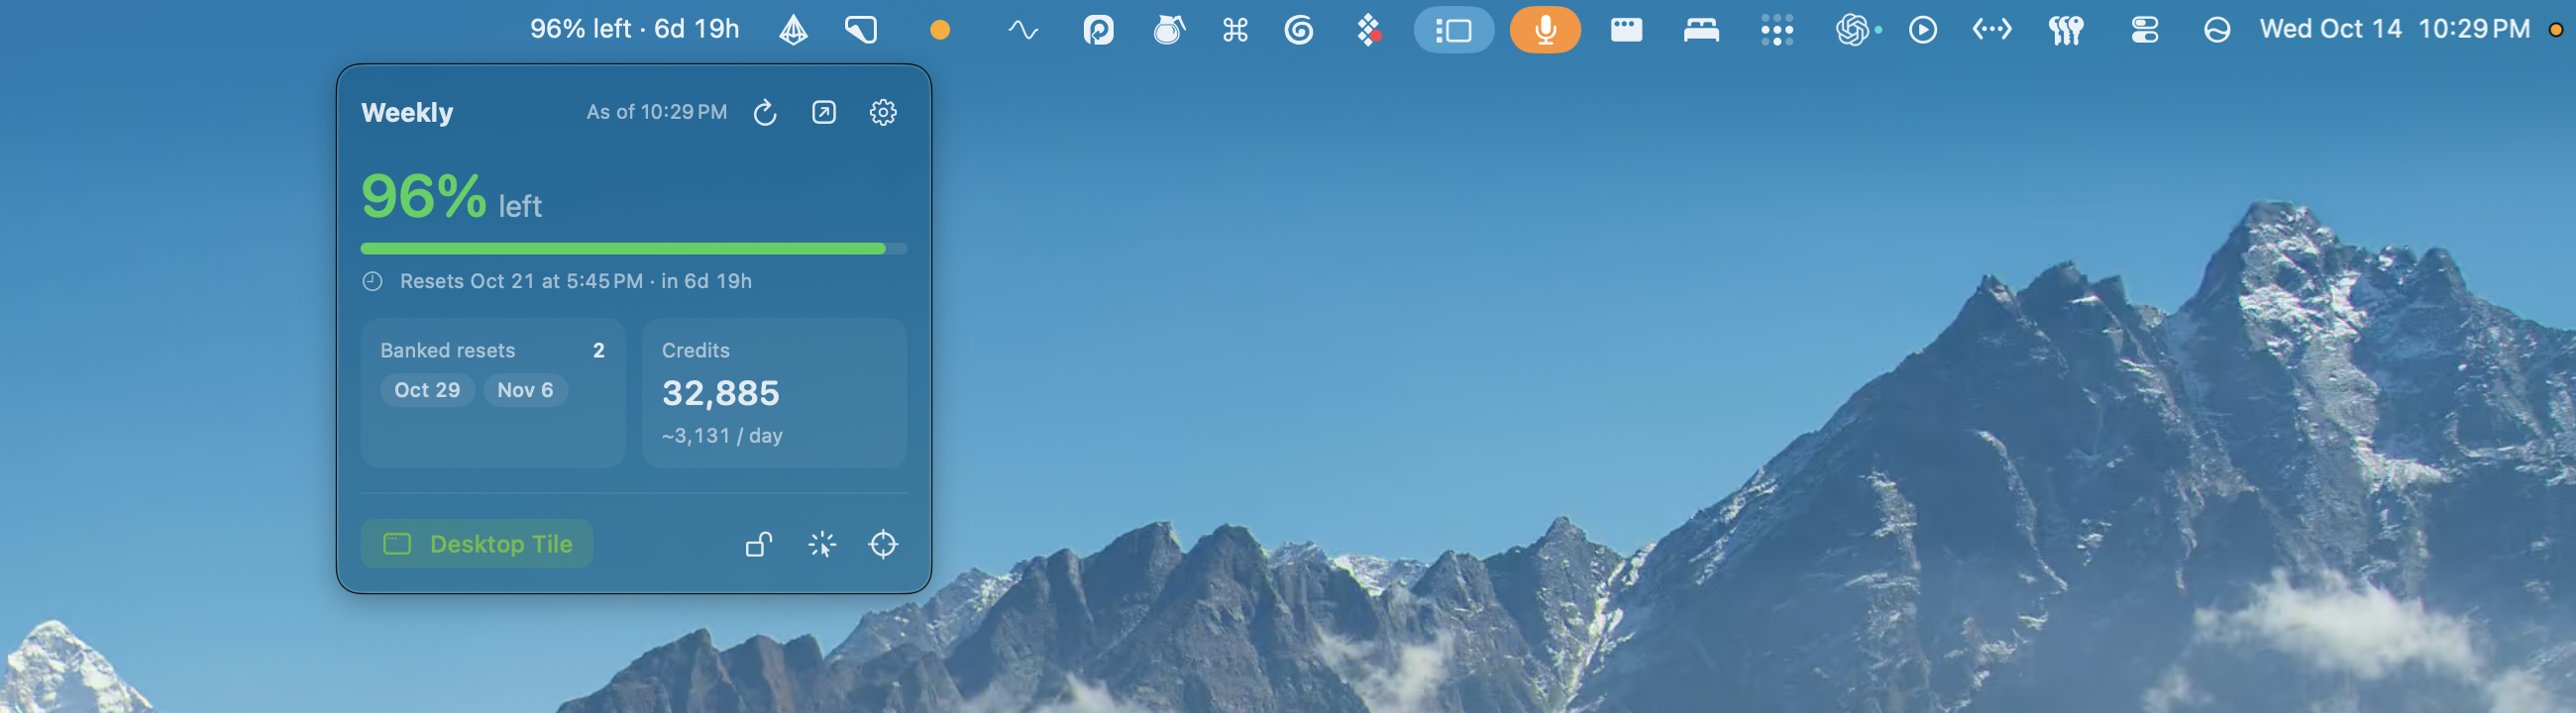Click the angle brackets with dots menu bar icon
The image size is (2576, 713).
click(1992, 30)
